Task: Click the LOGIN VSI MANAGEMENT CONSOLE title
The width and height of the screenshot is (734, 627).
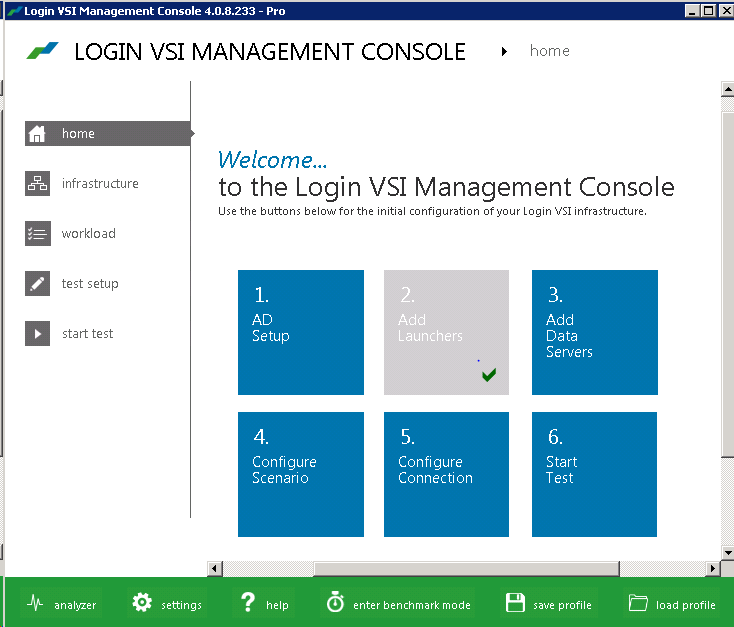Action: coord(270,52)
